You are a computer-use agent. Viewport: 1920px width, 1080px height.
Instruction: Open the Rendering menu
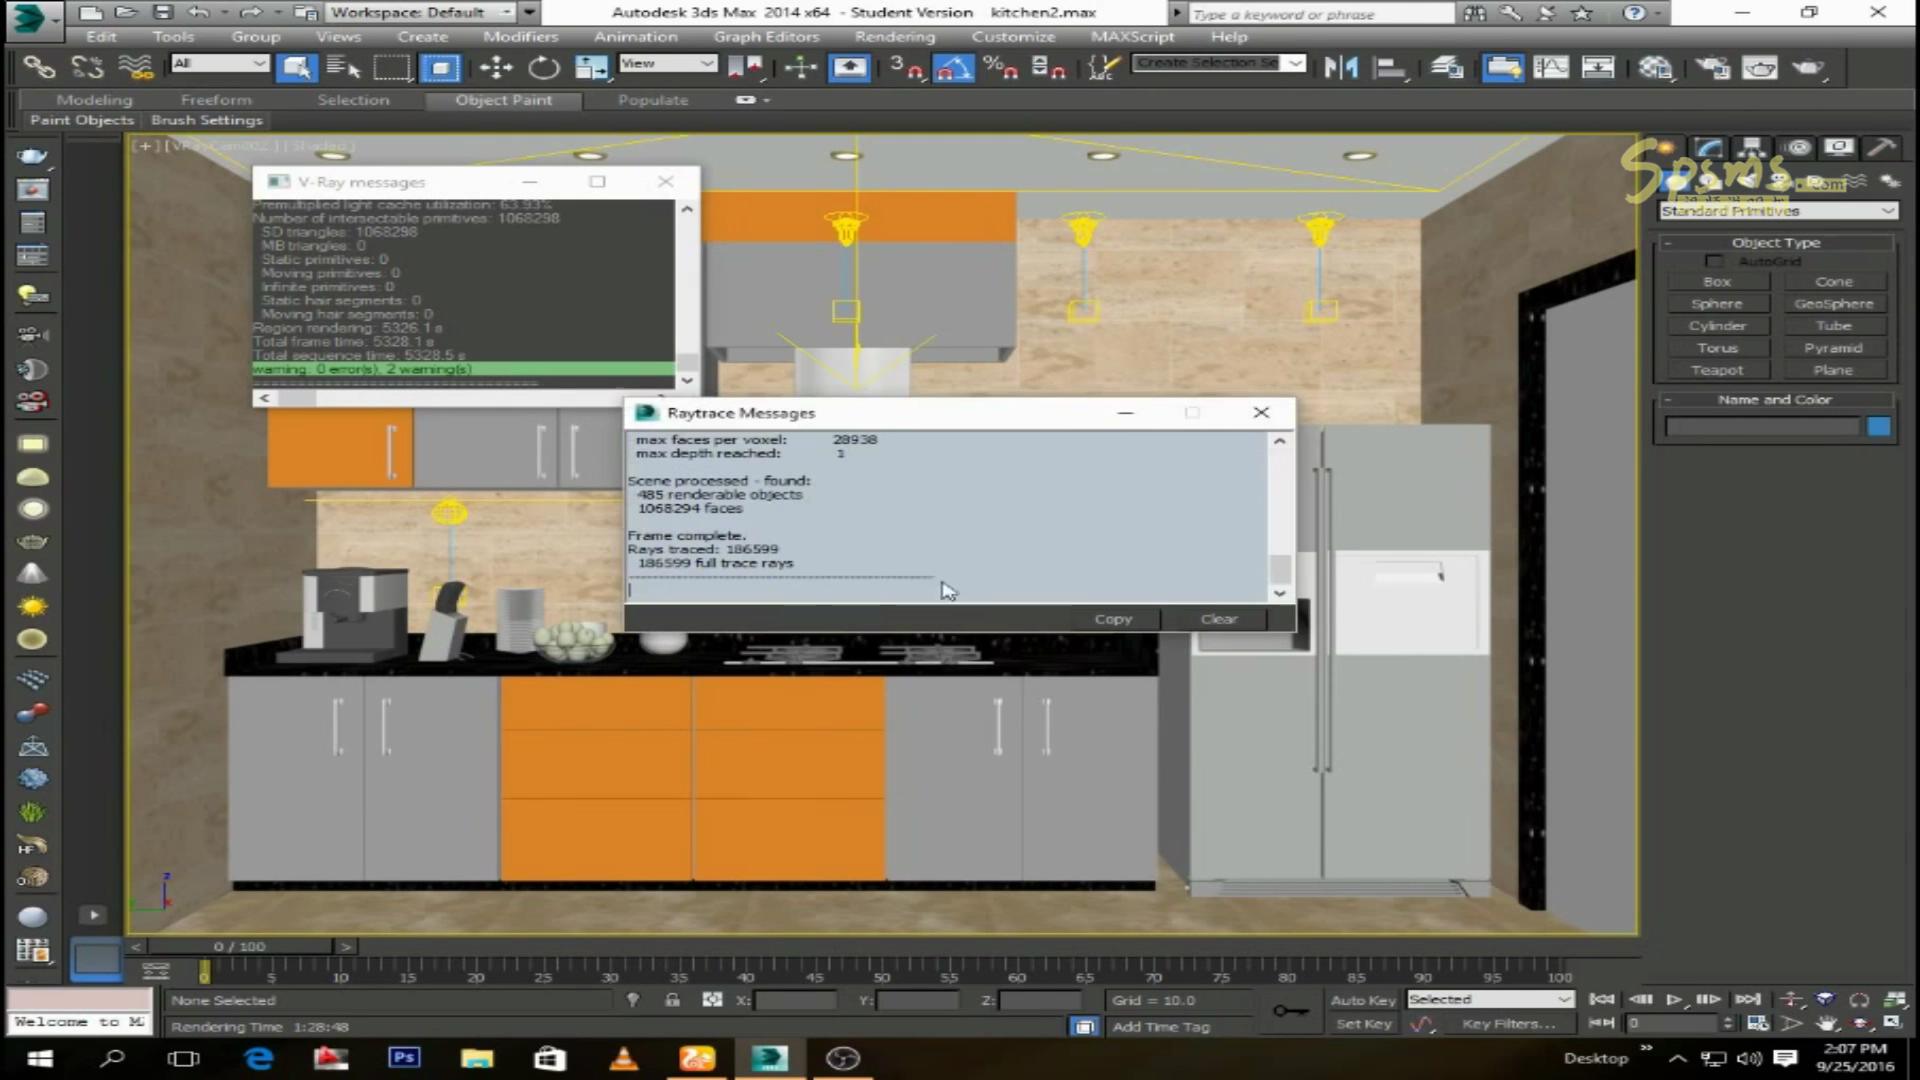point(894,36)
